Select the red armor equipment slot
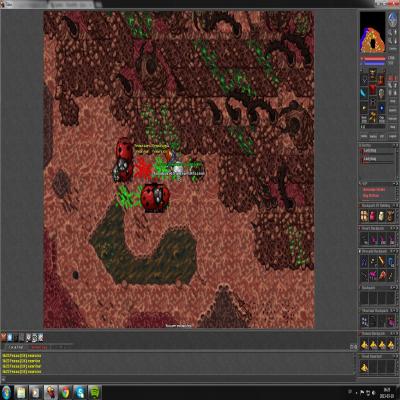Viewport: 400px width, 400px height. coord(373,89)
